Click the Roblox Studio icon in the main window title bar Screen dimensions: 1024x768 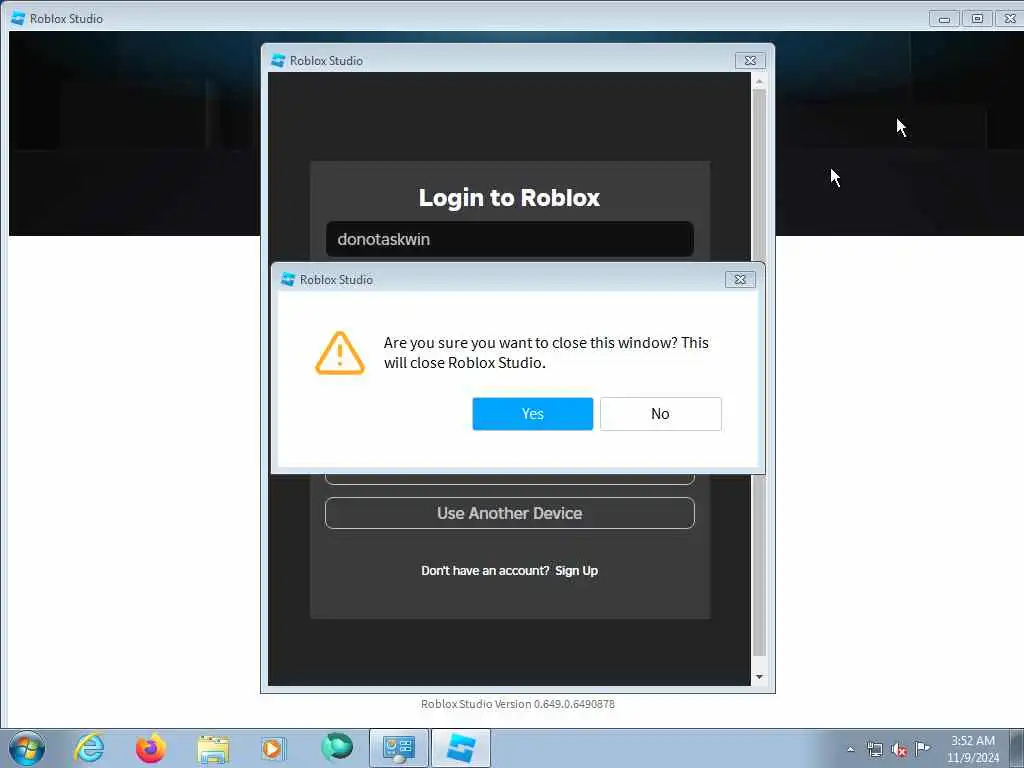(18, 18)
